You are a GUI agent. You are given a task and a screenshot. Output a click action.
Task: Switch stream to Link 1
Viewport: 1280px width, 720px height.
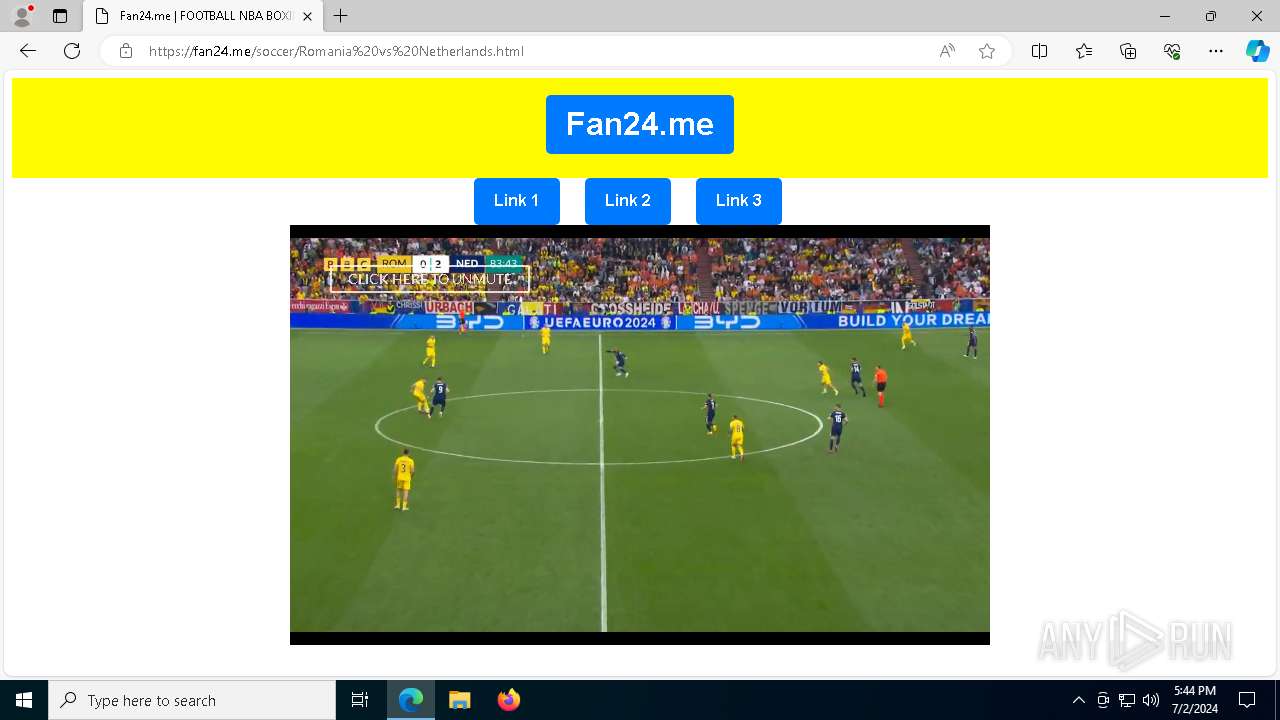516,201
